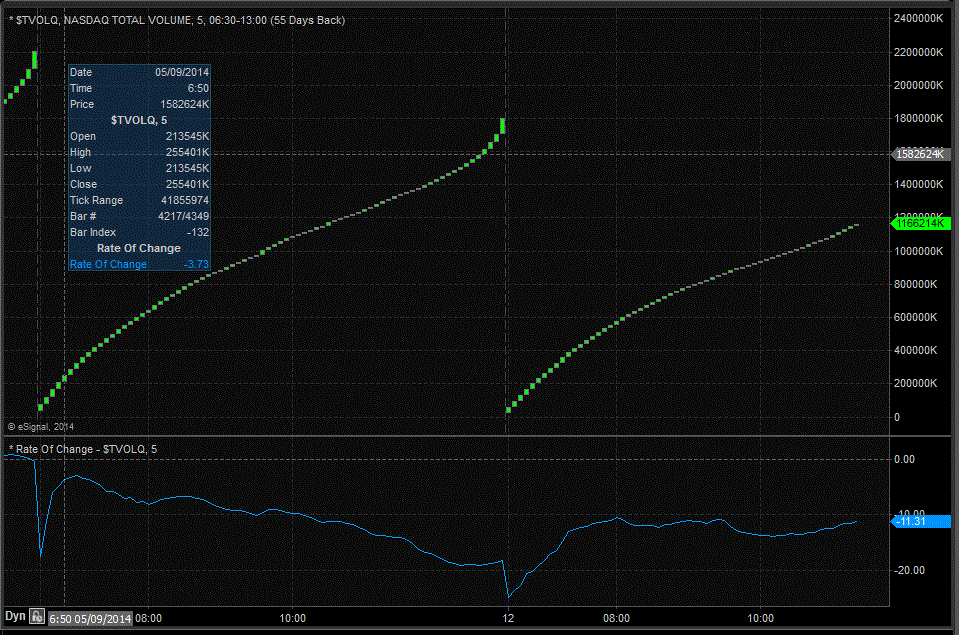Click the Bar Index -132 row

tap(139, 232)
